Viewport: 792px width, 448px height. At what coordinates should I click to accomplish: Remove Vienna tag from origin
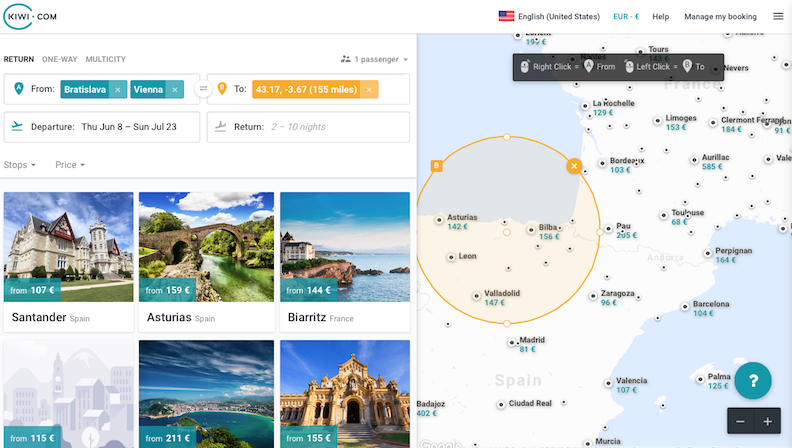click(x=175, y=89)
